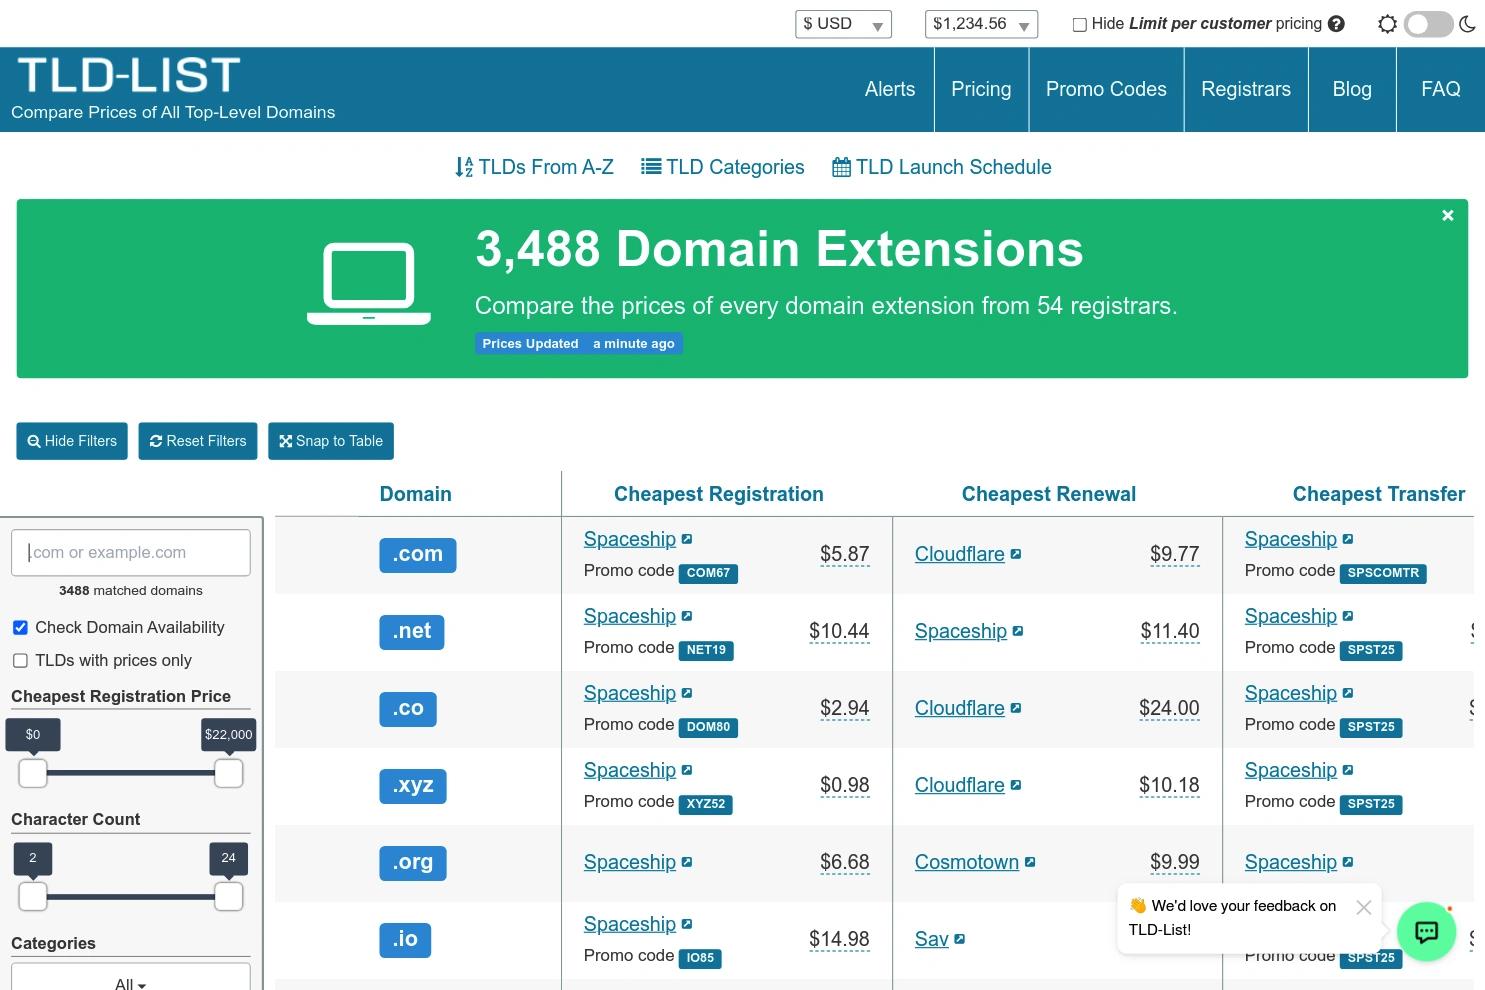Uncheck Check Domain Availability

tap(20, 627)
